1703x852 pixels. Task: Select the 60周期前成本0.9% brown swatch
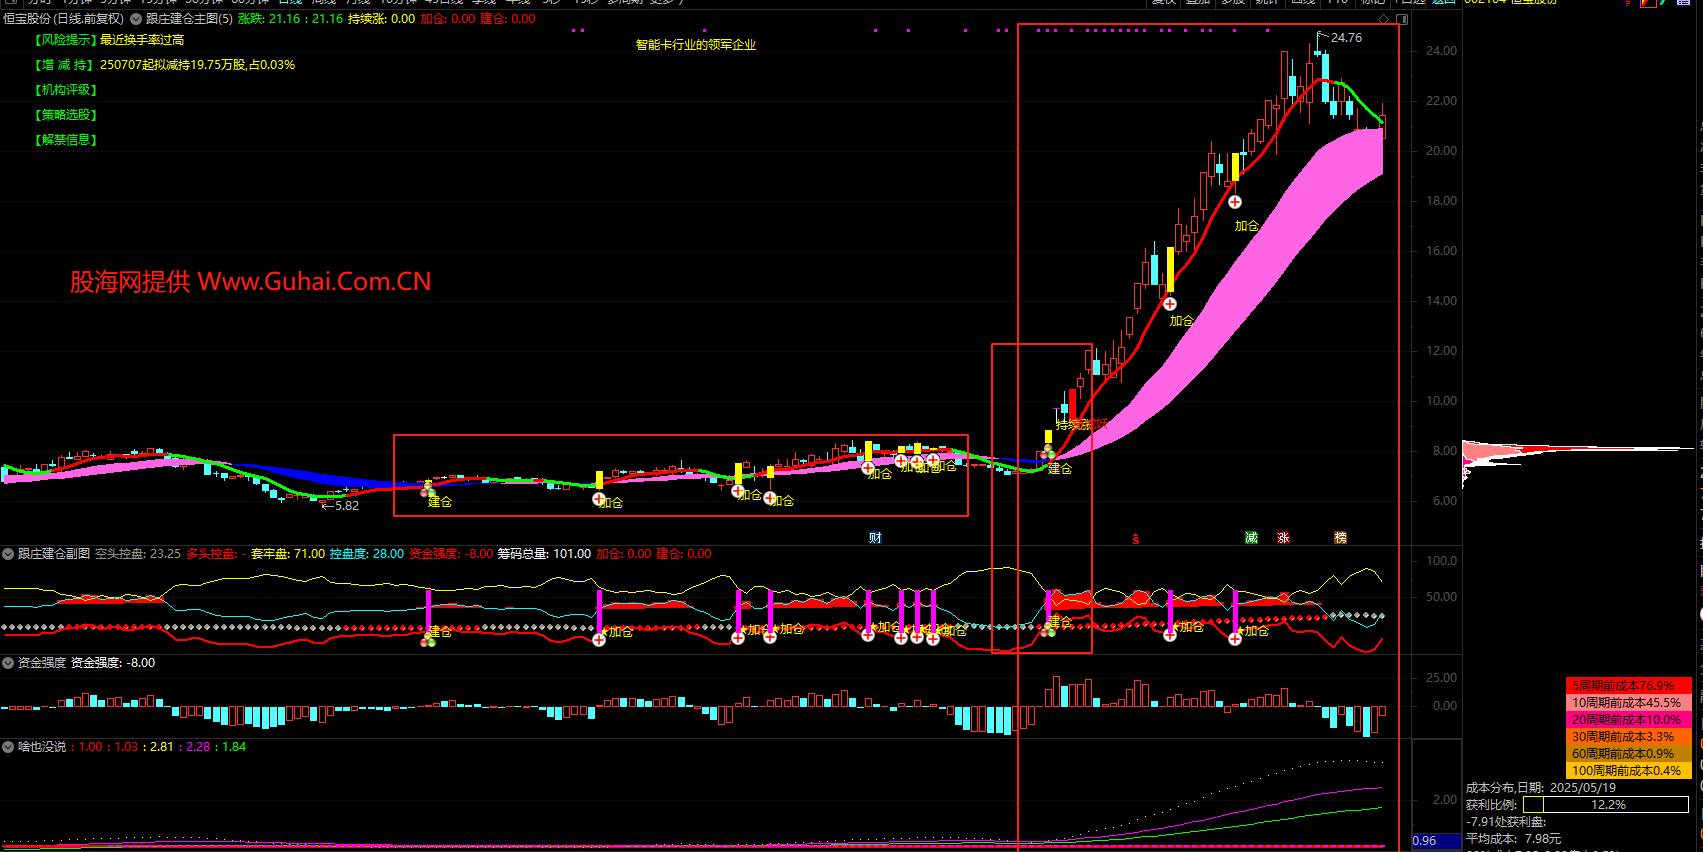(x=1628, y=754)
